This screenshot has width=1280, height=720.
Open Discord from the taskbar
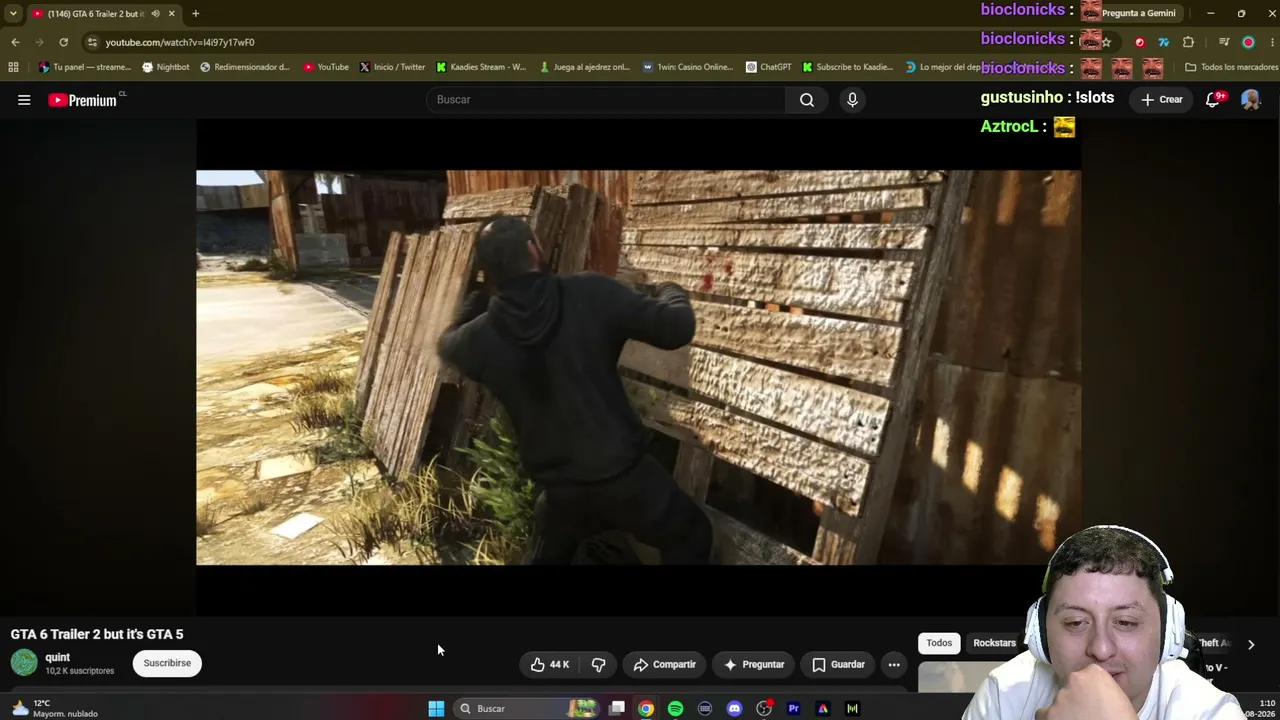pyautogui.click(x=734, y=708)
